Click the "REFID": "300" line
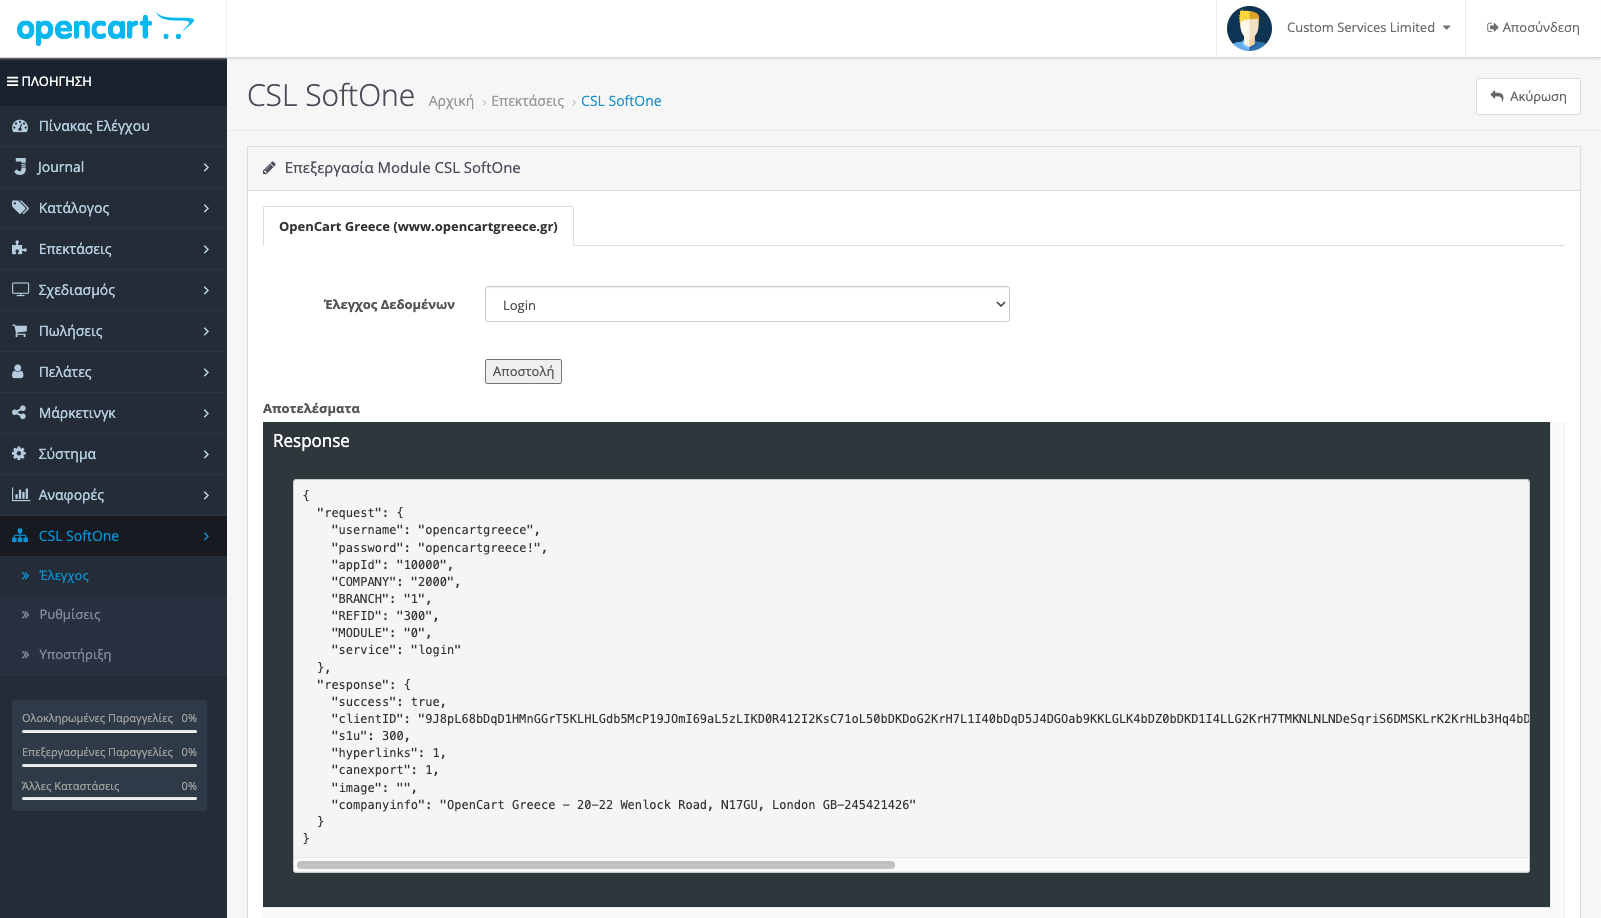This screenshot has width=1601, height=918. pyautogui.click(x=385, y=616)
